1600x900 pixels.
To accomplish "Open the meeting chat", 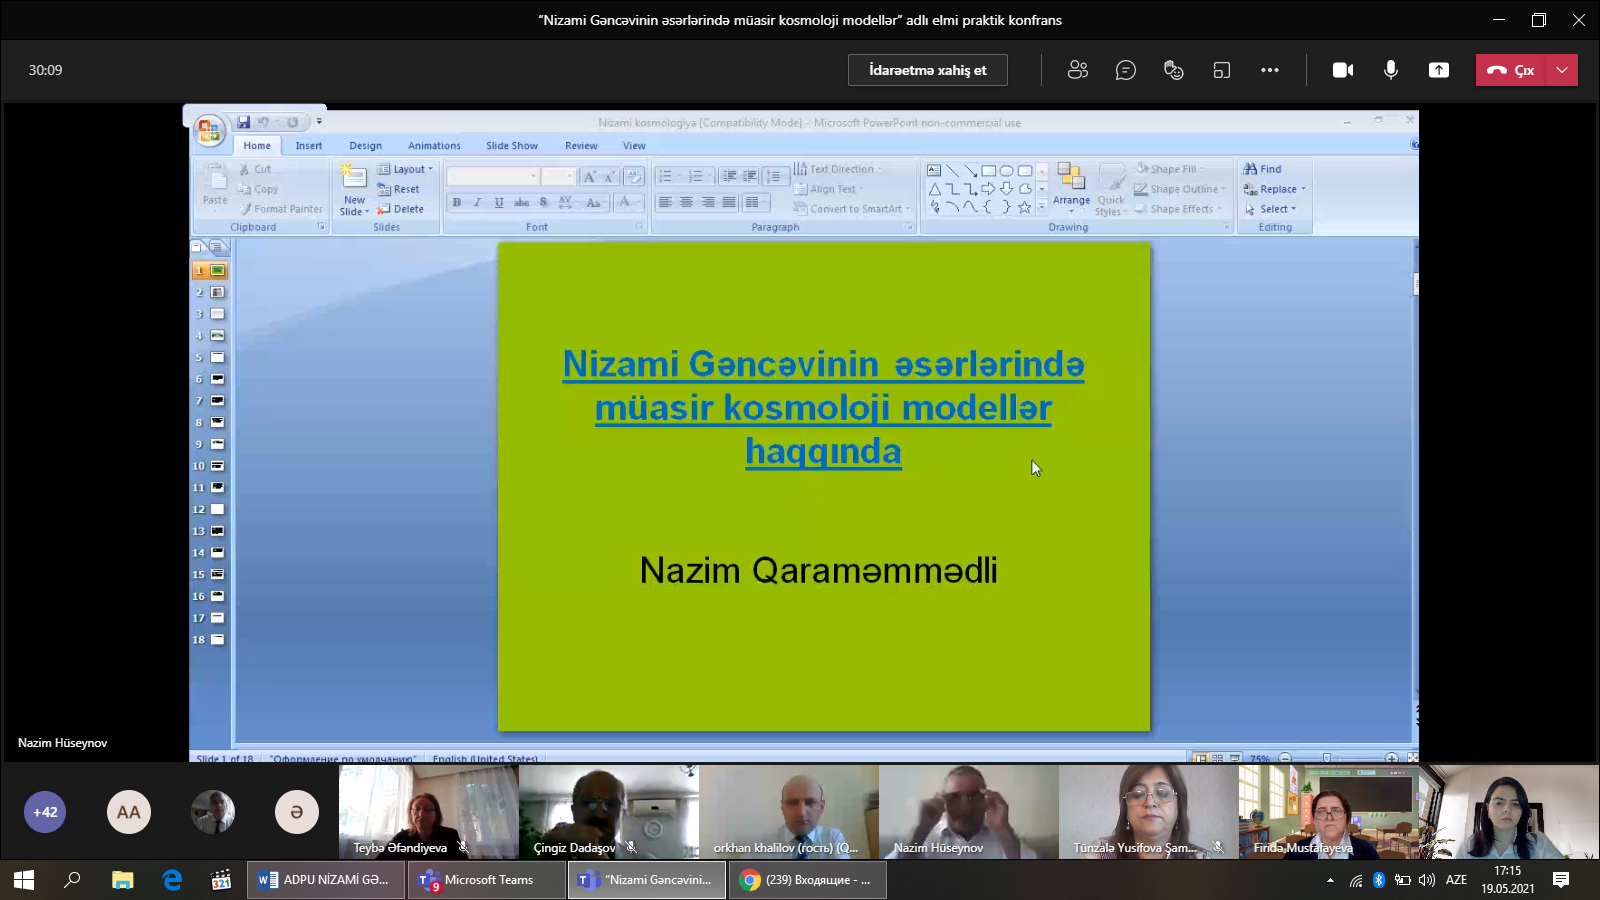I will pos(1125,70).
